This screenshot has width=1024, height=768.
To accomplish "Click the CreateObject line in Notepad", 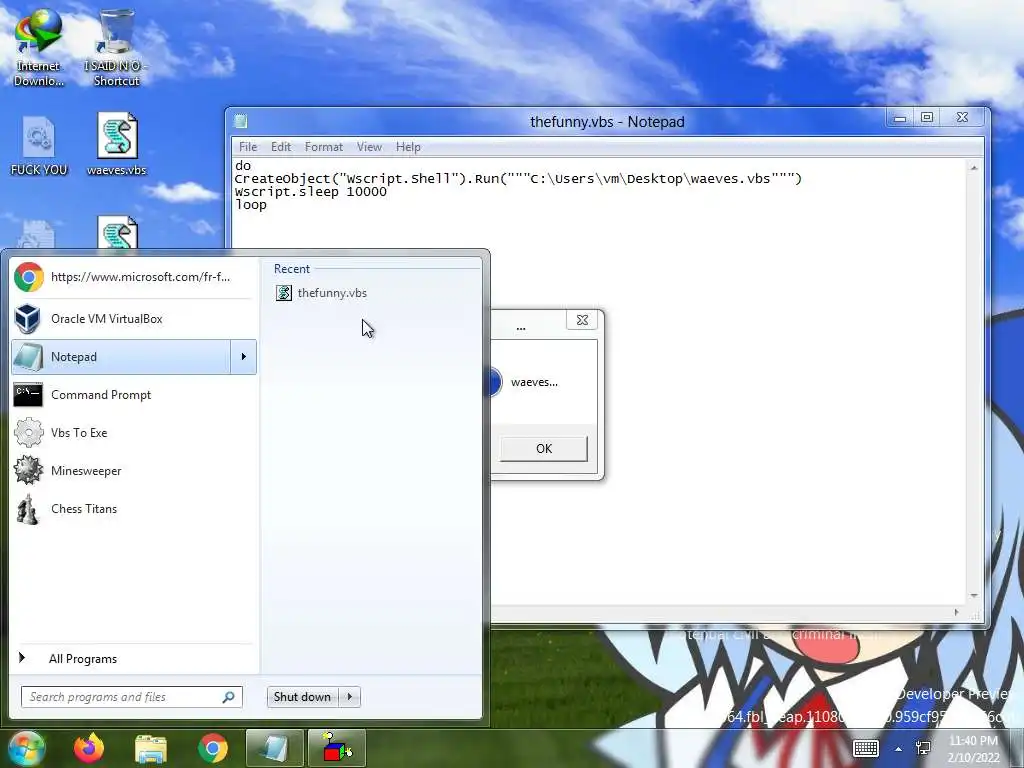I will pyautogui.click(x=518, y=179).
